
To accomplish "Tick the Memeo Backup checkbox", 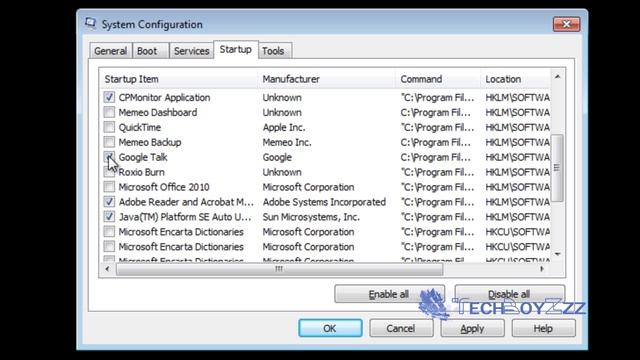I will pyautogui.click(x=109, y=142).
